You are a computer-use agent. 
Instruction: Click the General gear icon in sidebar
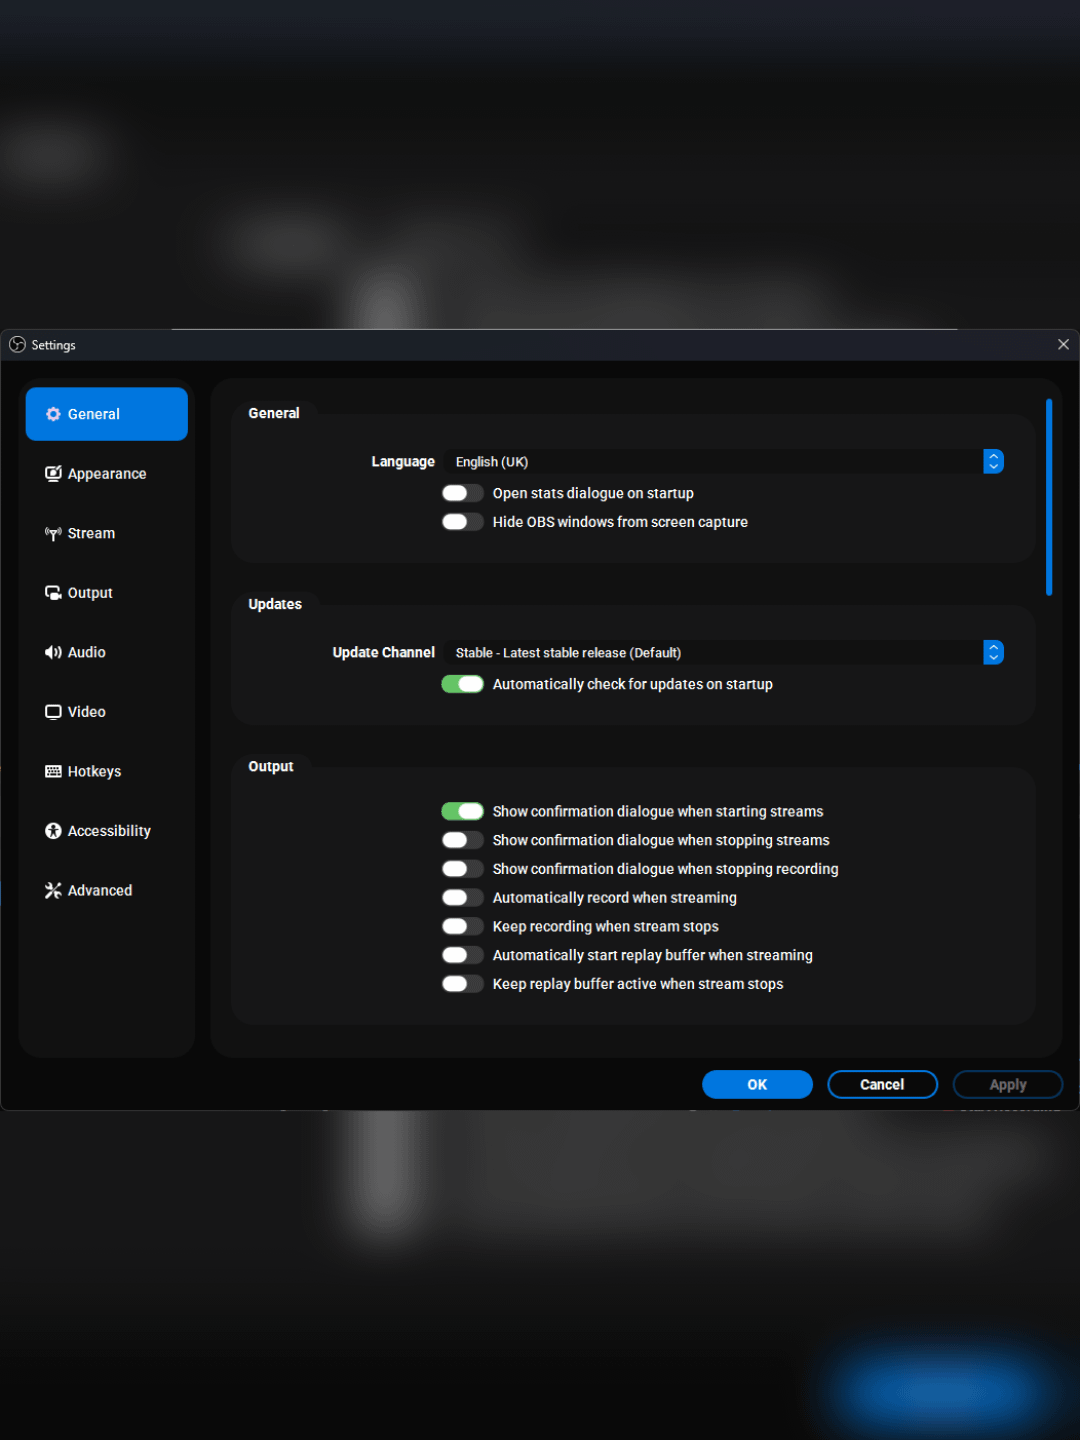(53, 414)
